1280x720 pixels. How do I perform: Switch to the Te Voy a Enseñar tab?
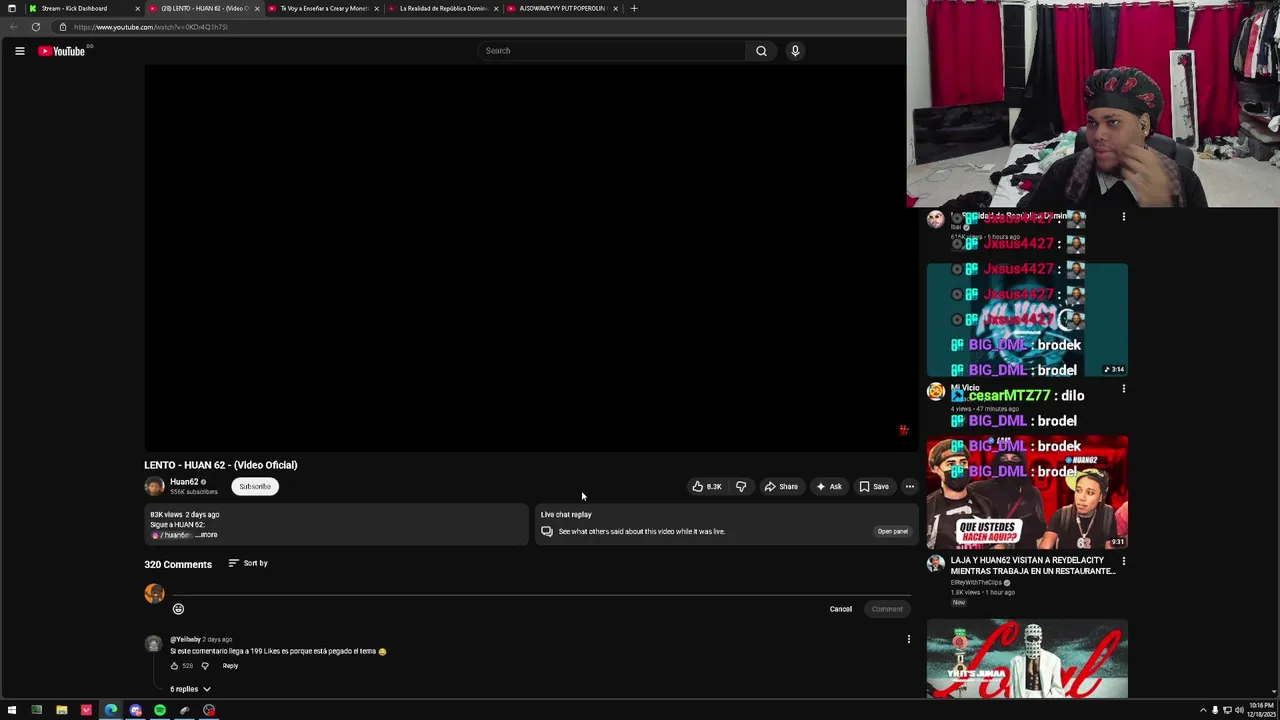323,8
